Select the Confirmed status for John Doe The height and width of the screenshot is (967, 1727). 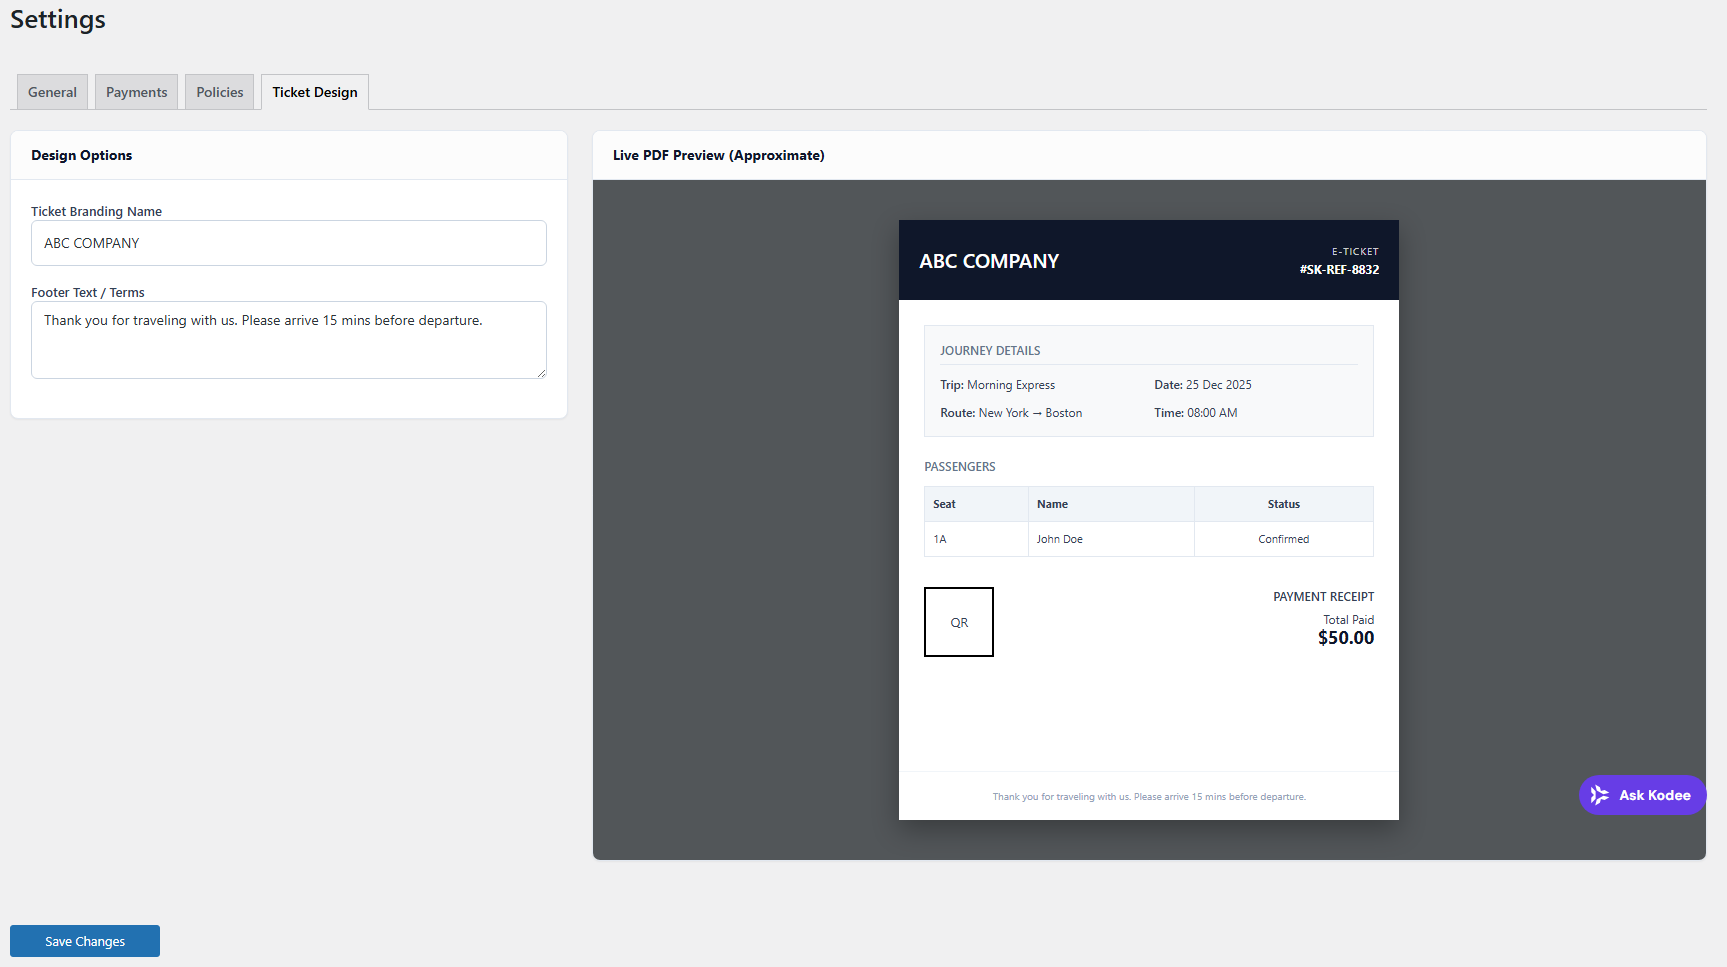tap(1283, 538)
